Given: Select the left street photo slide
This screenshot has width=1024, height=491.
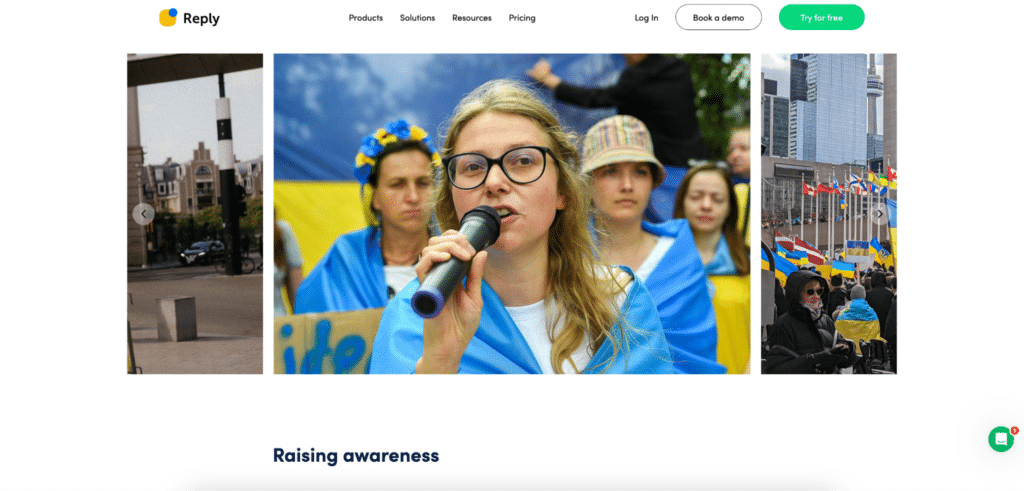Looking at the screenshot, I should pos(195,214).
